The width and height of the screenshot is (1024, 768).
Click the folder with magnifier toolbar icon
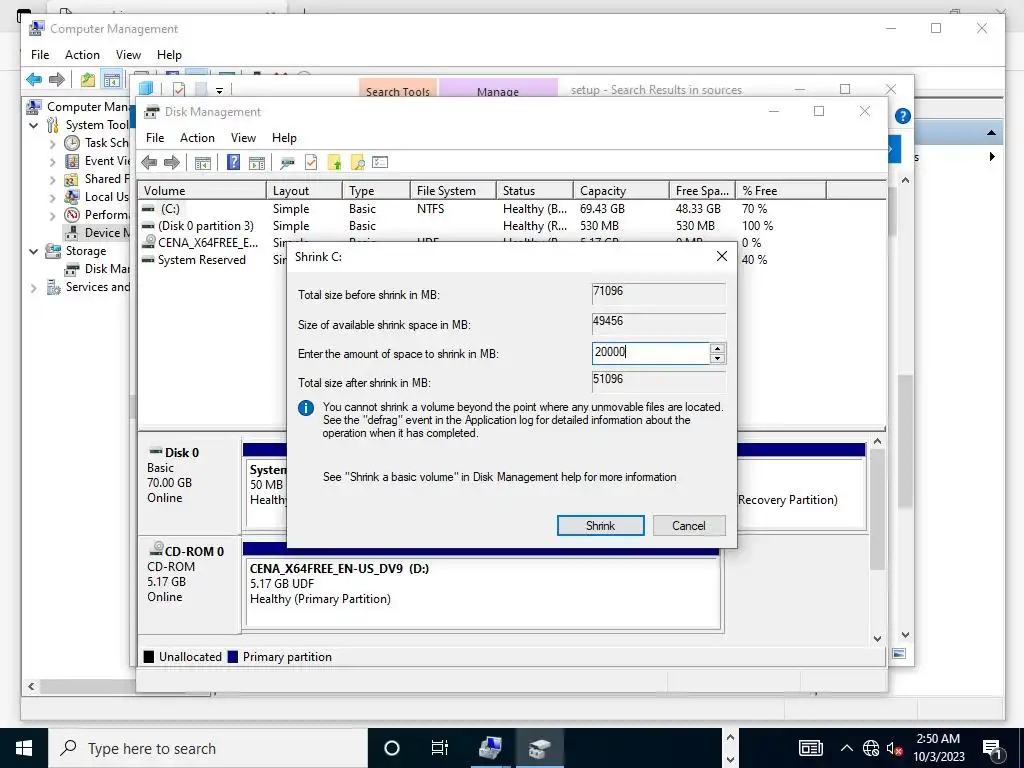pos(357,163)
